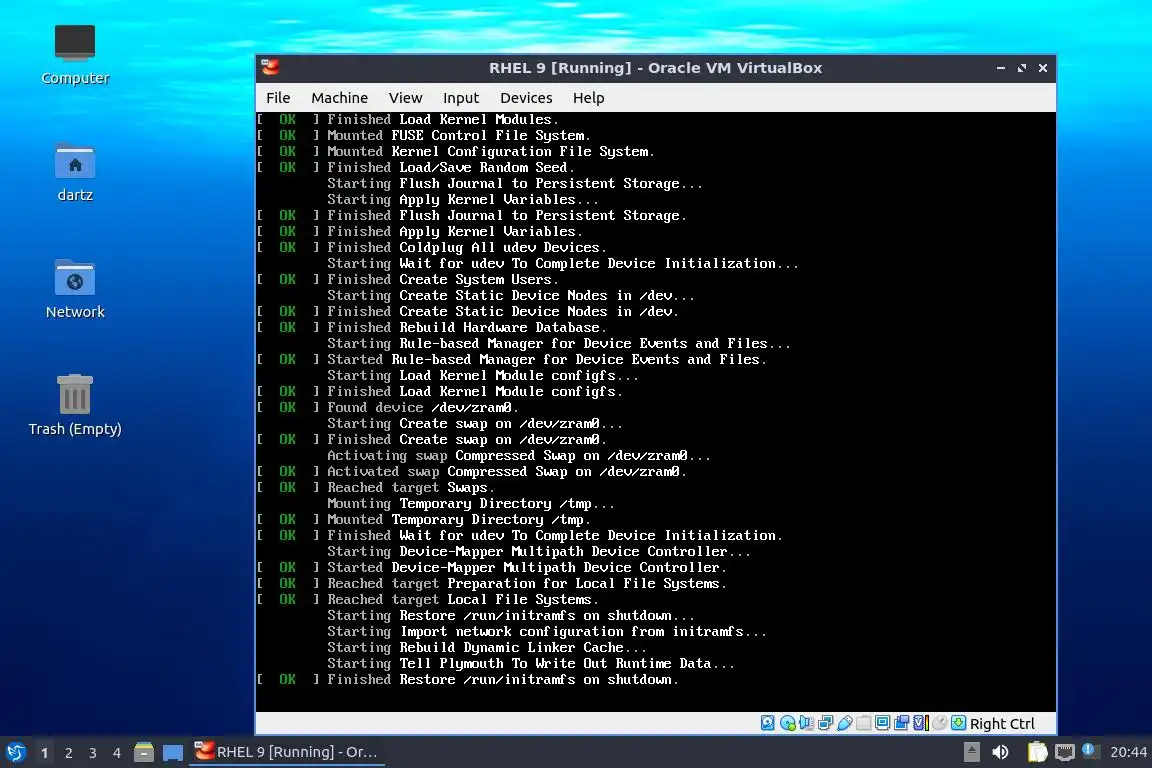Image resolution: width=1152 pixels, height=768 pixels.
Task: Switch to workspace 2
Action: coord(69,753)
